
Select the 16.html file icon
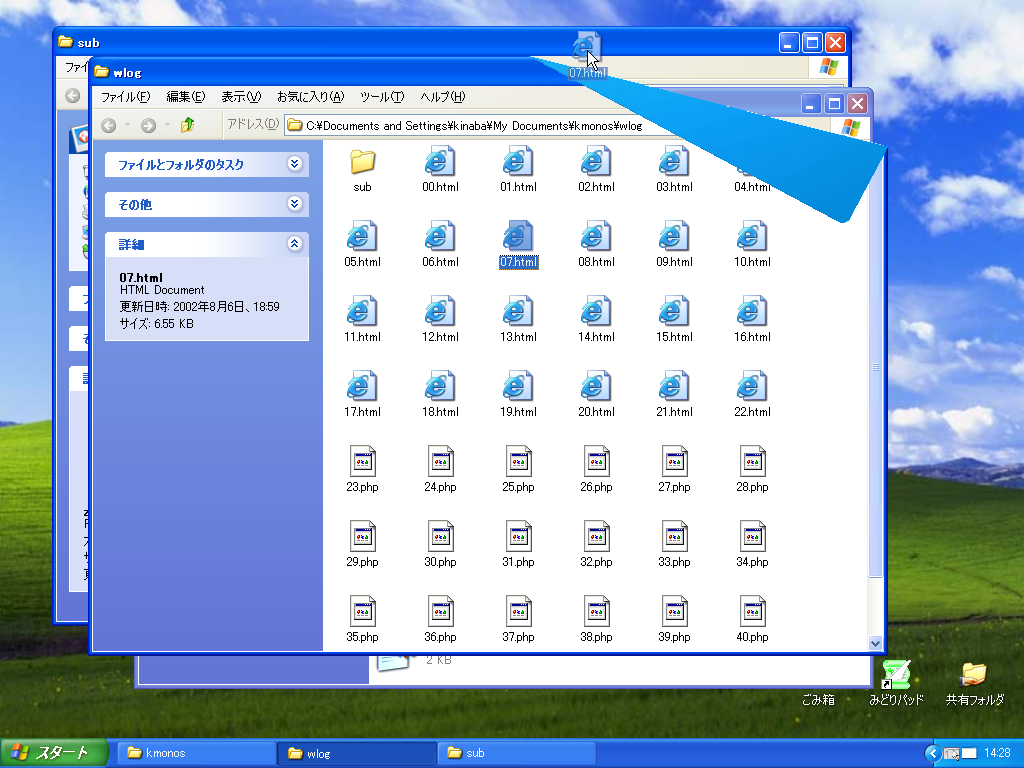coord(752,312)
